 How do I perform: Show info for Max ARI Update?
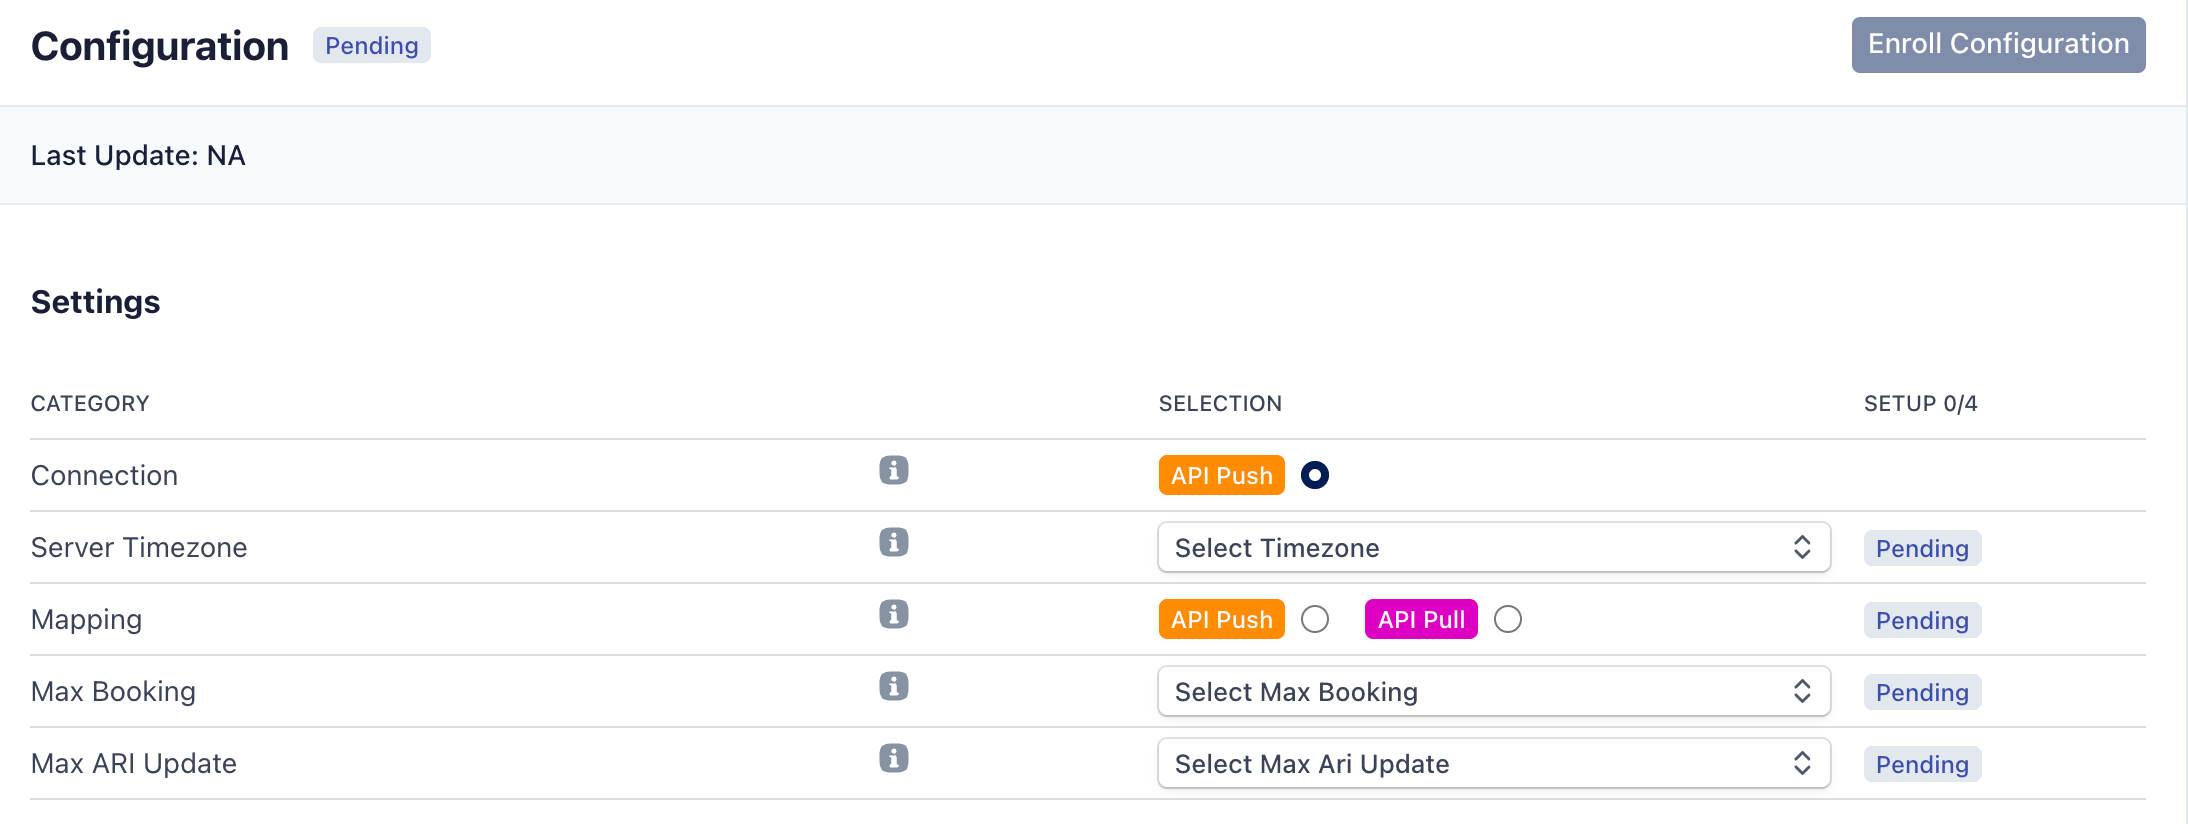(x=893, y=758)
